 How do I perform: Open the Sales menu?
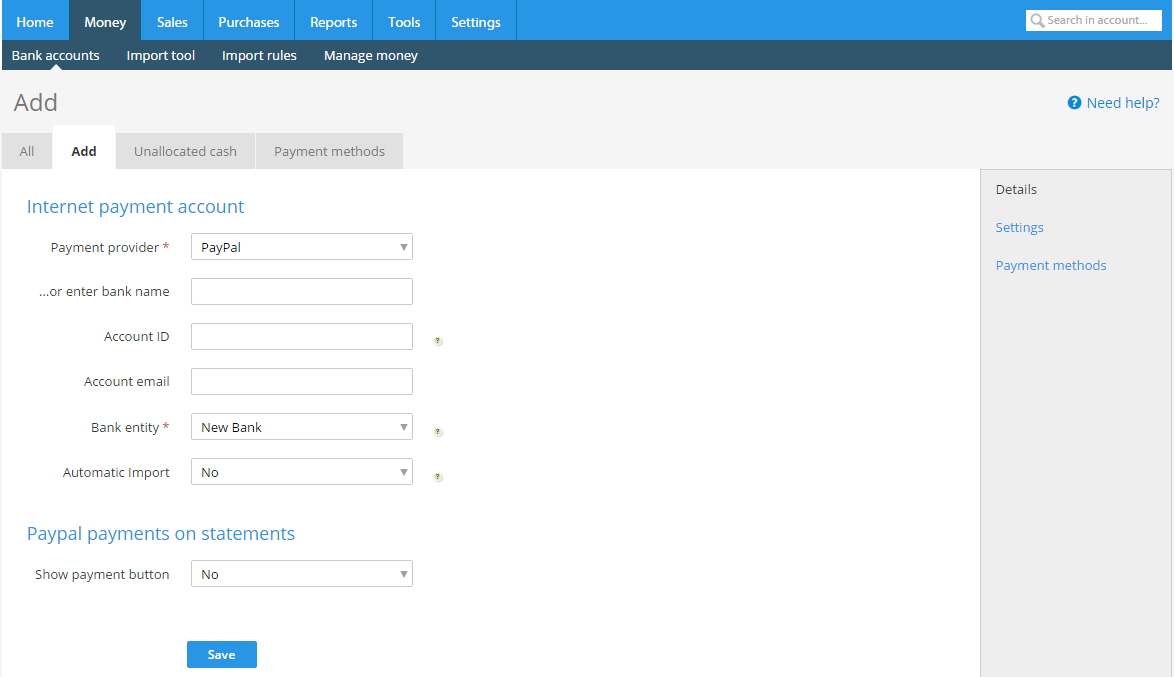tap(172, 22)
